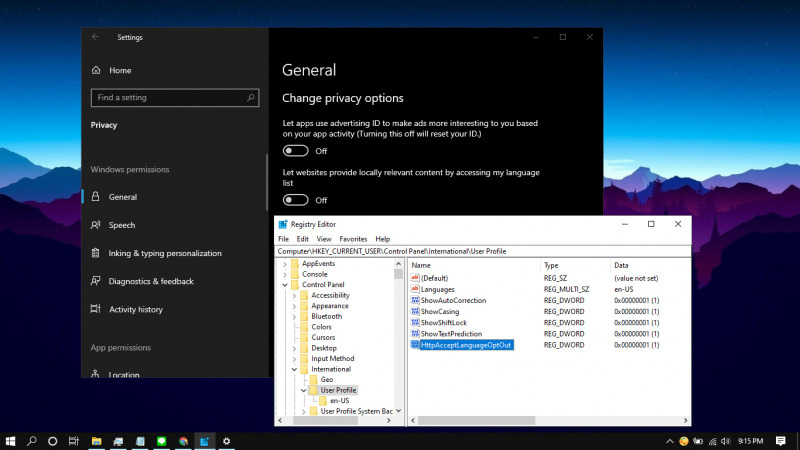Screen dimensions: 800x450
Task: Collapse the International registry key
Action: click(x=294, y=369)
